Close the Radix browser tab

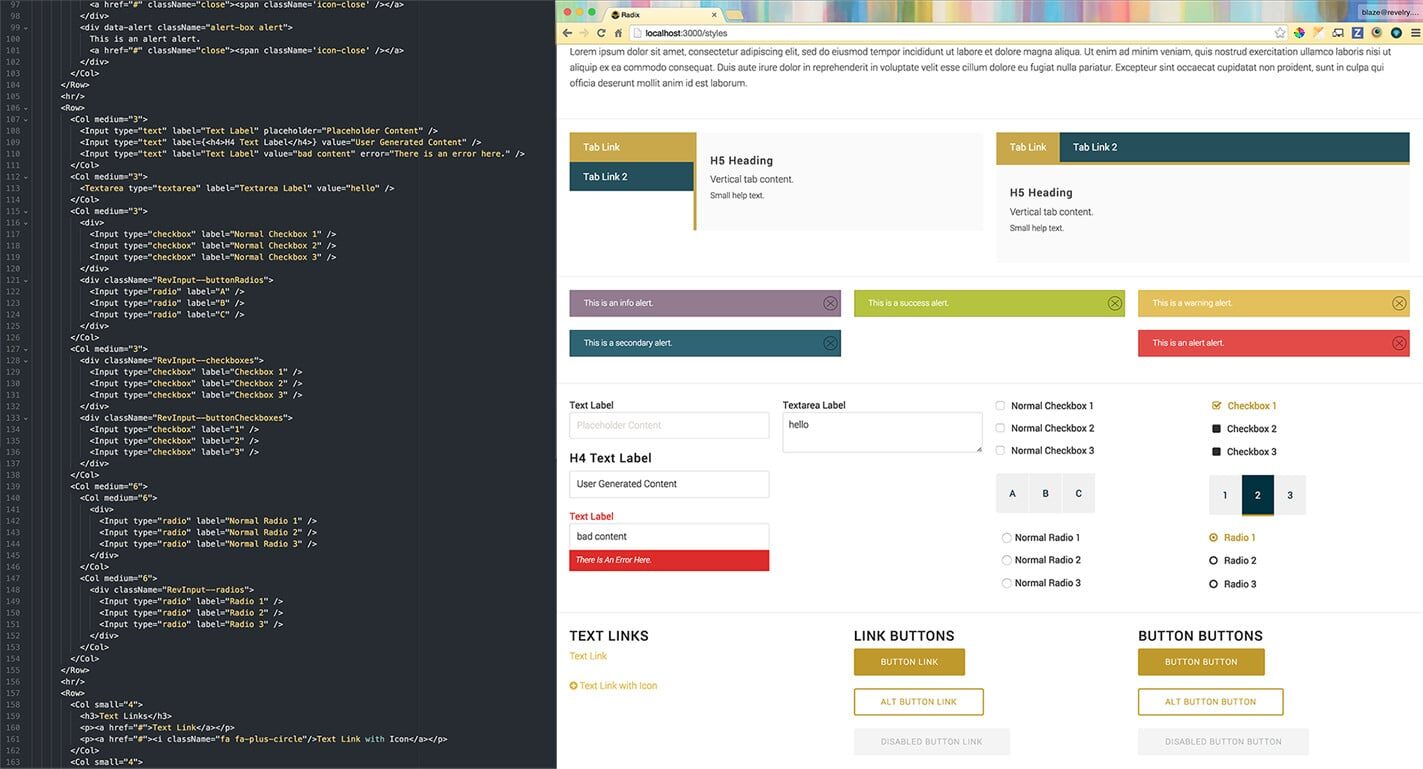[x=714, y=14]
